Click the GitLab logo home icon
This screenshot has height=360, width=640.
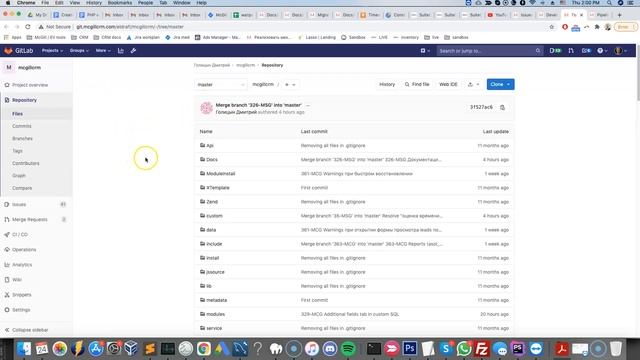8,51
